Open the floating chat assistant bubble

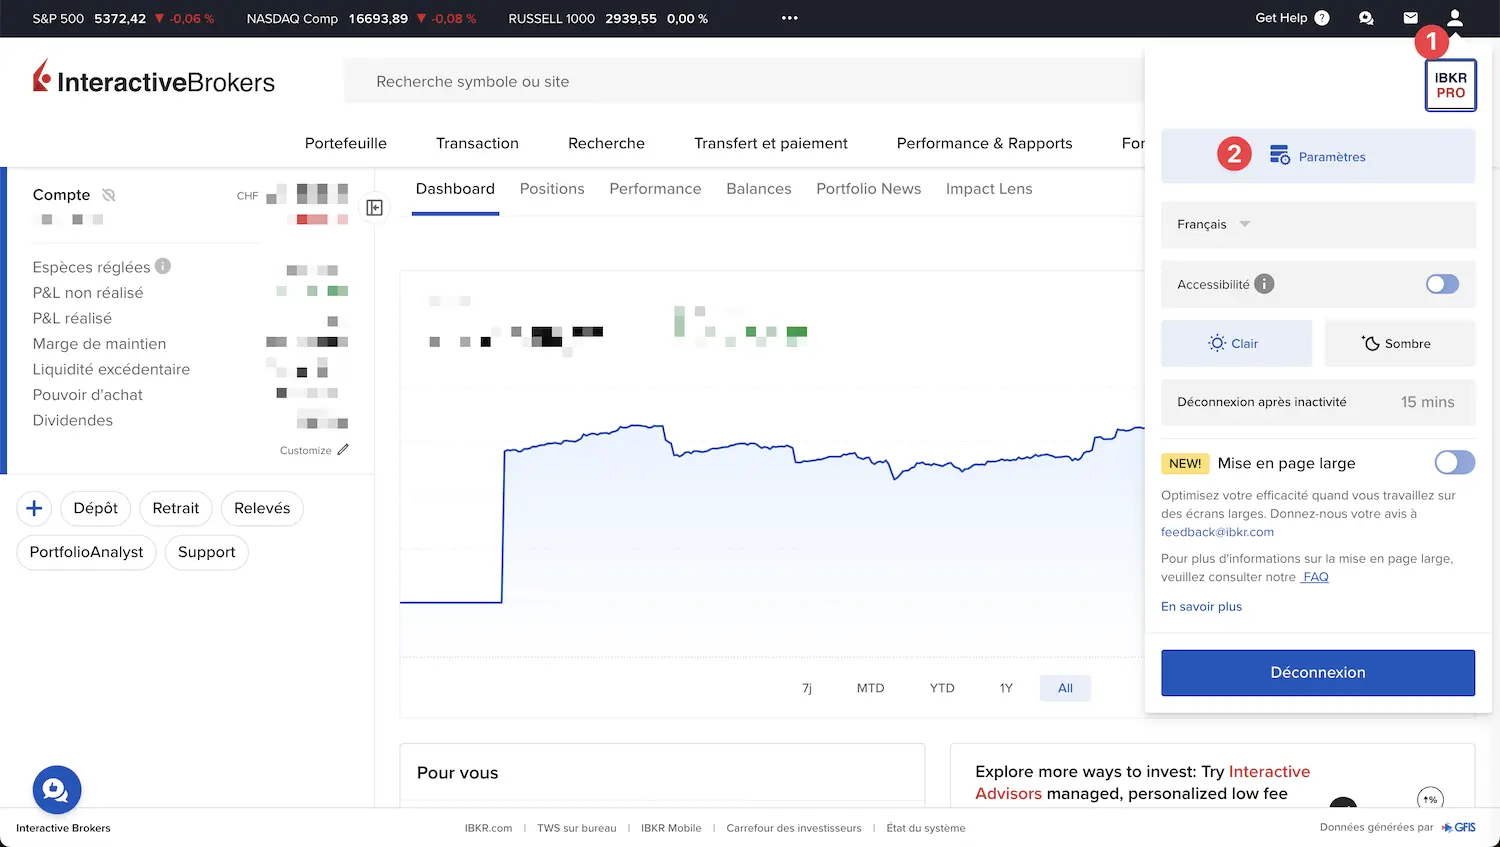(x=57, y=790)
